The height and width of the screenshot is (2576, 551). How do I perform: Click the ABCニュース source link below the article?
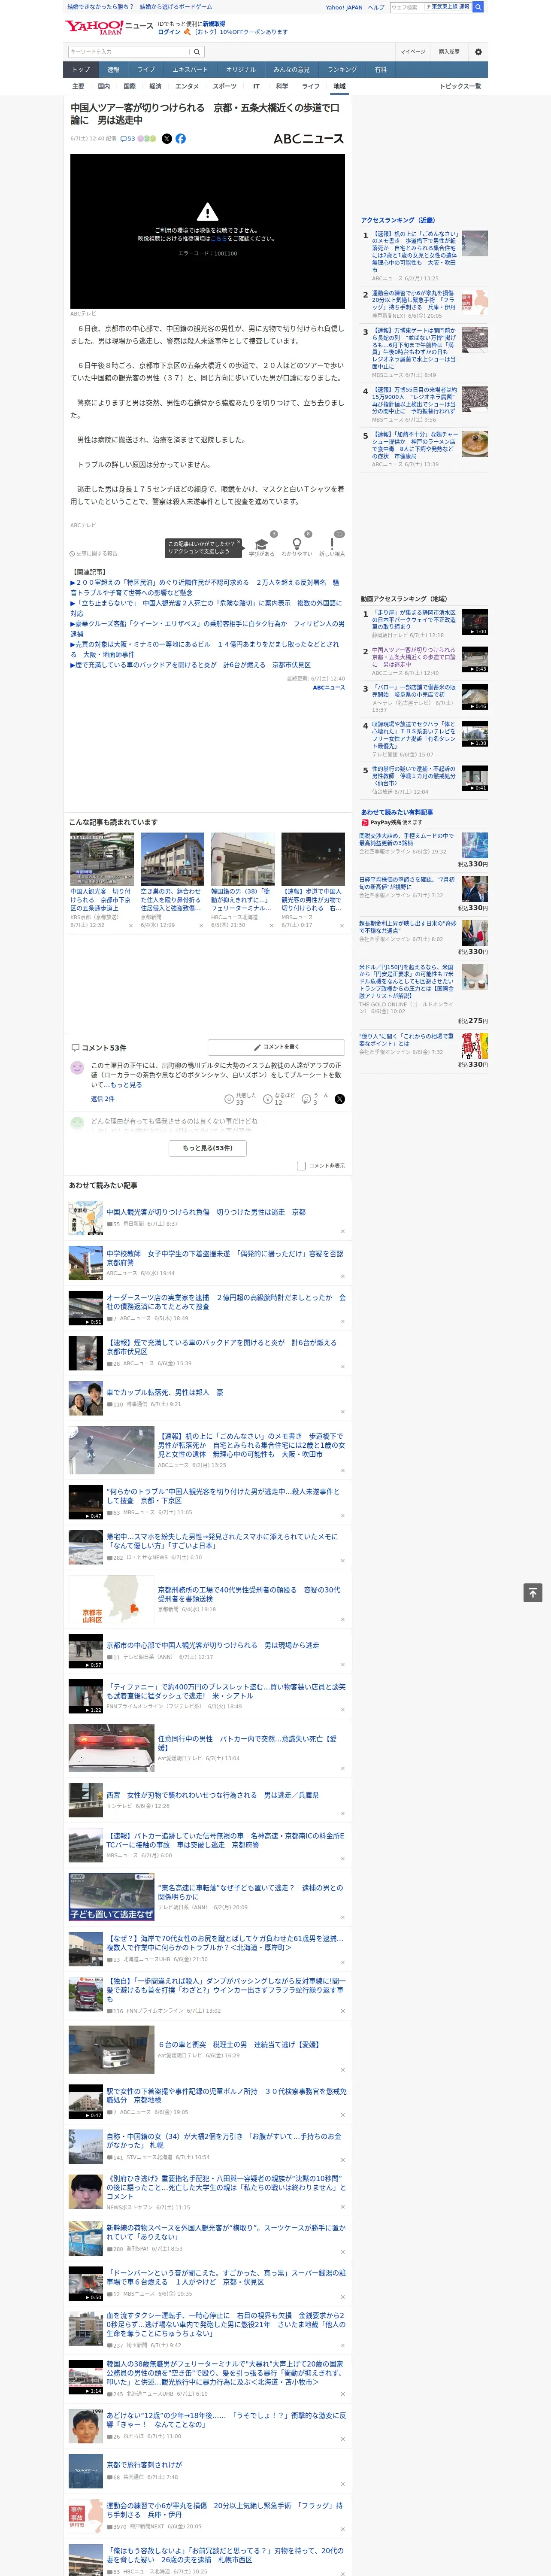pos(329,688)
